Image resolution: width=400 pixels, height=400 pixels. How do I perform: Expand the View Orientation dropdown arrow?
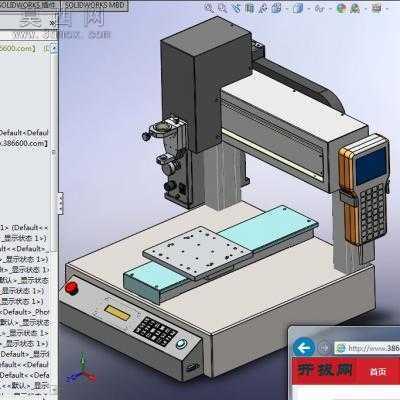point(286,9)
